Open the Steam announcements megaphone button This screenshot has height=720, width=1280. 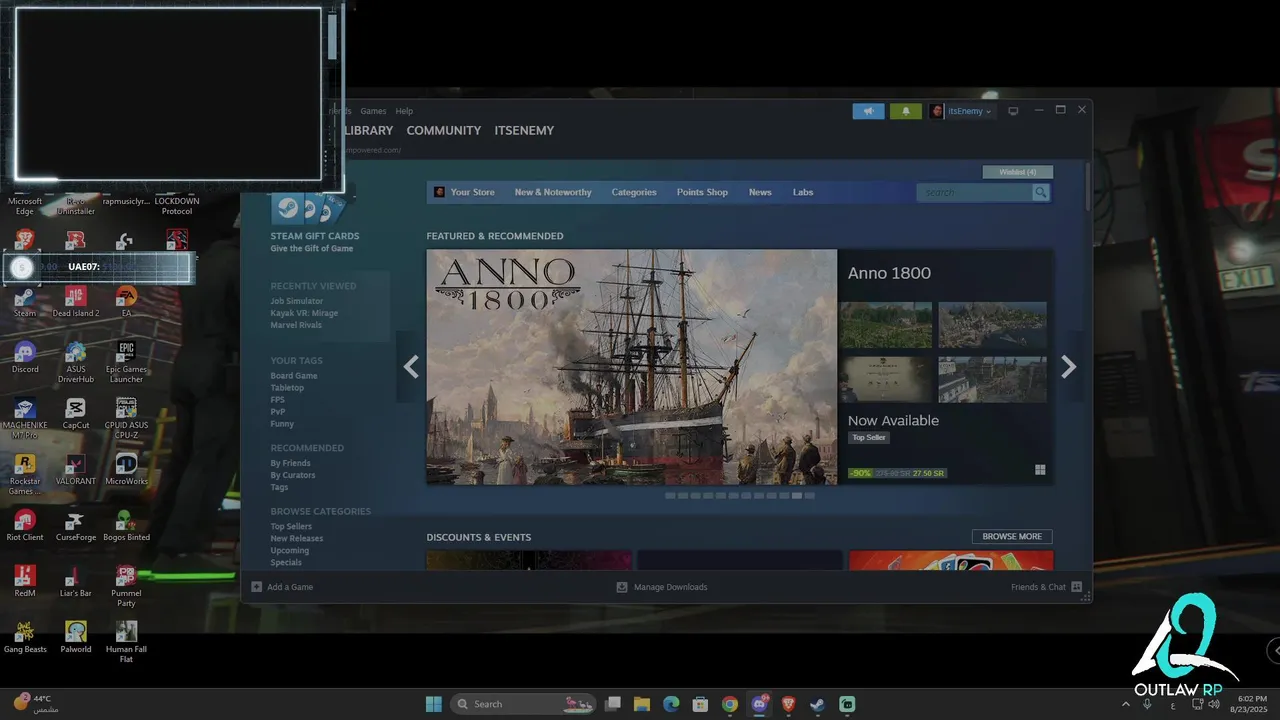pos(868,111)
